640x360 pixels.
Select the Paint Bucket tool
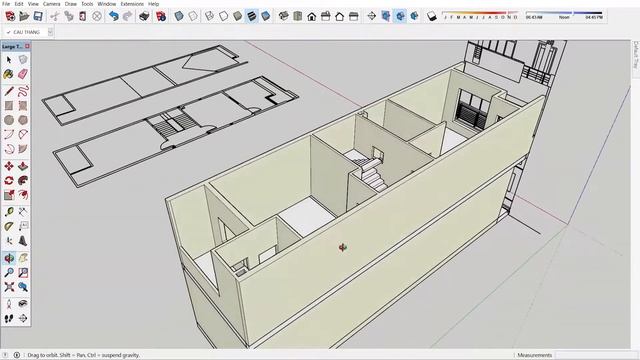tap(9, 74)
